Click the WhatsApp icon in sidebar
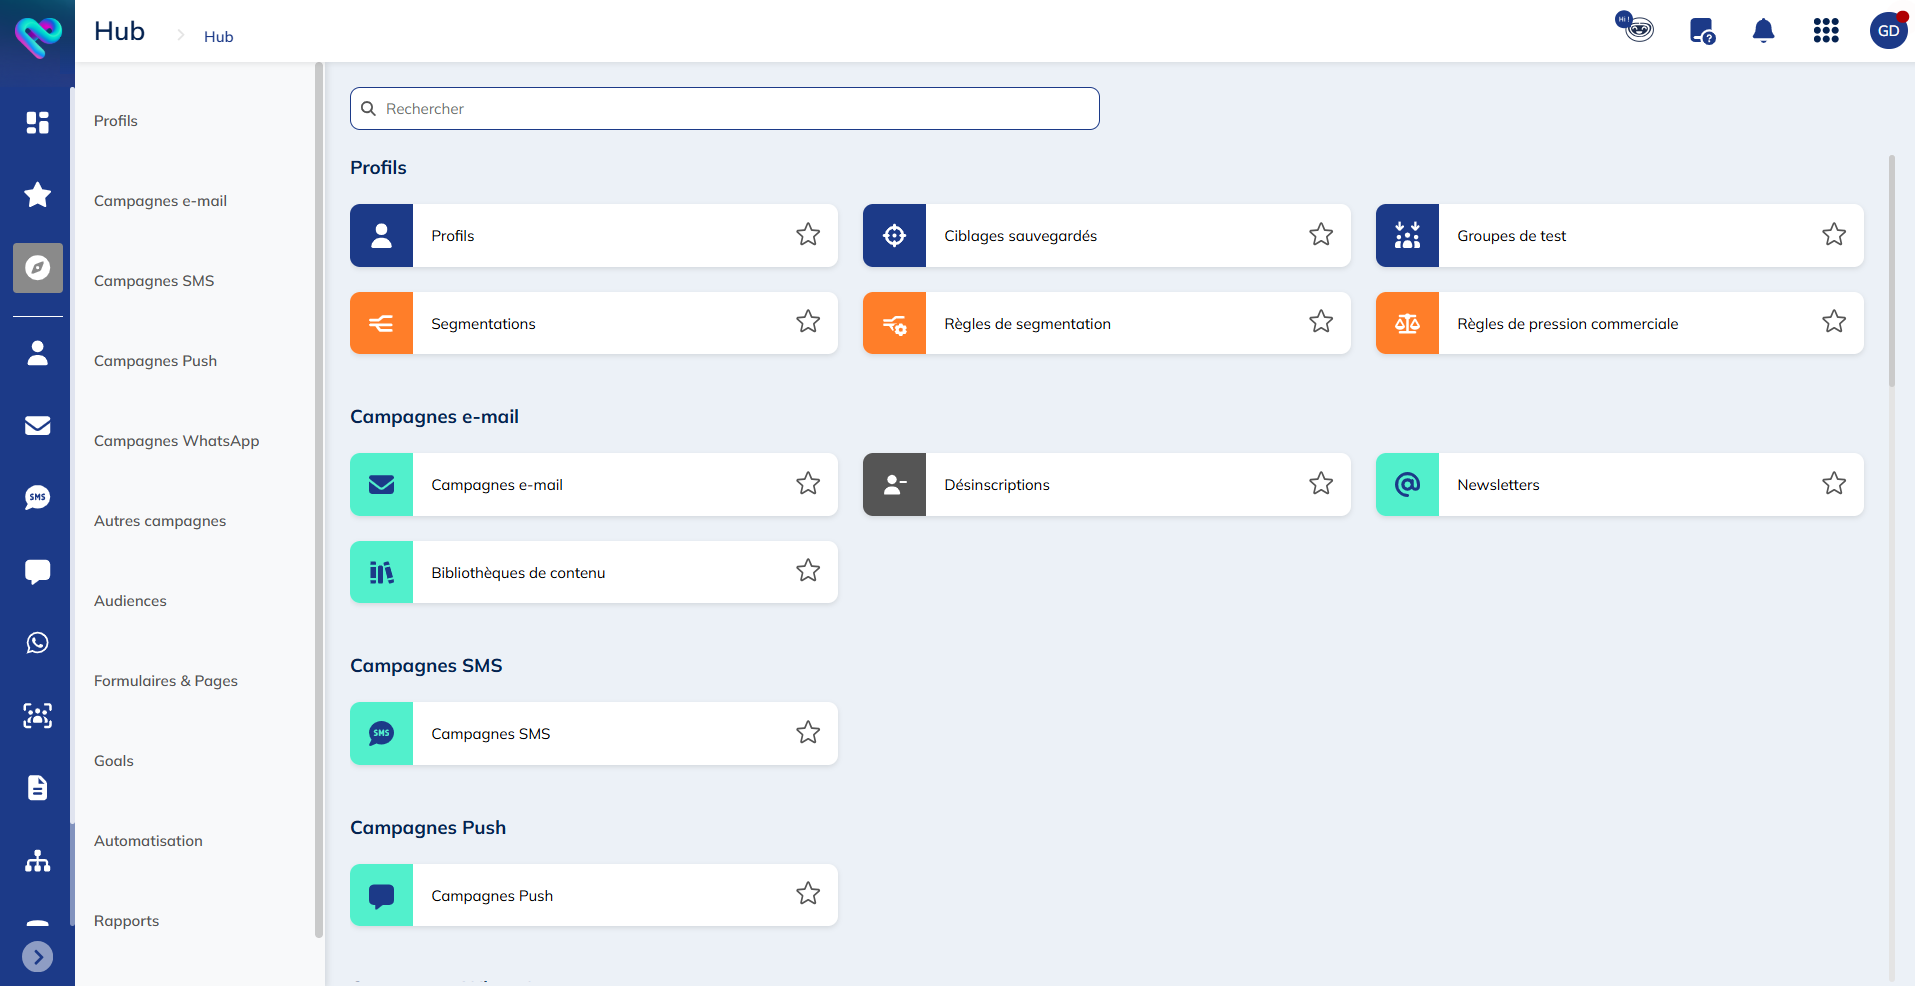1915x986 pixels. (x=37, y=643)
